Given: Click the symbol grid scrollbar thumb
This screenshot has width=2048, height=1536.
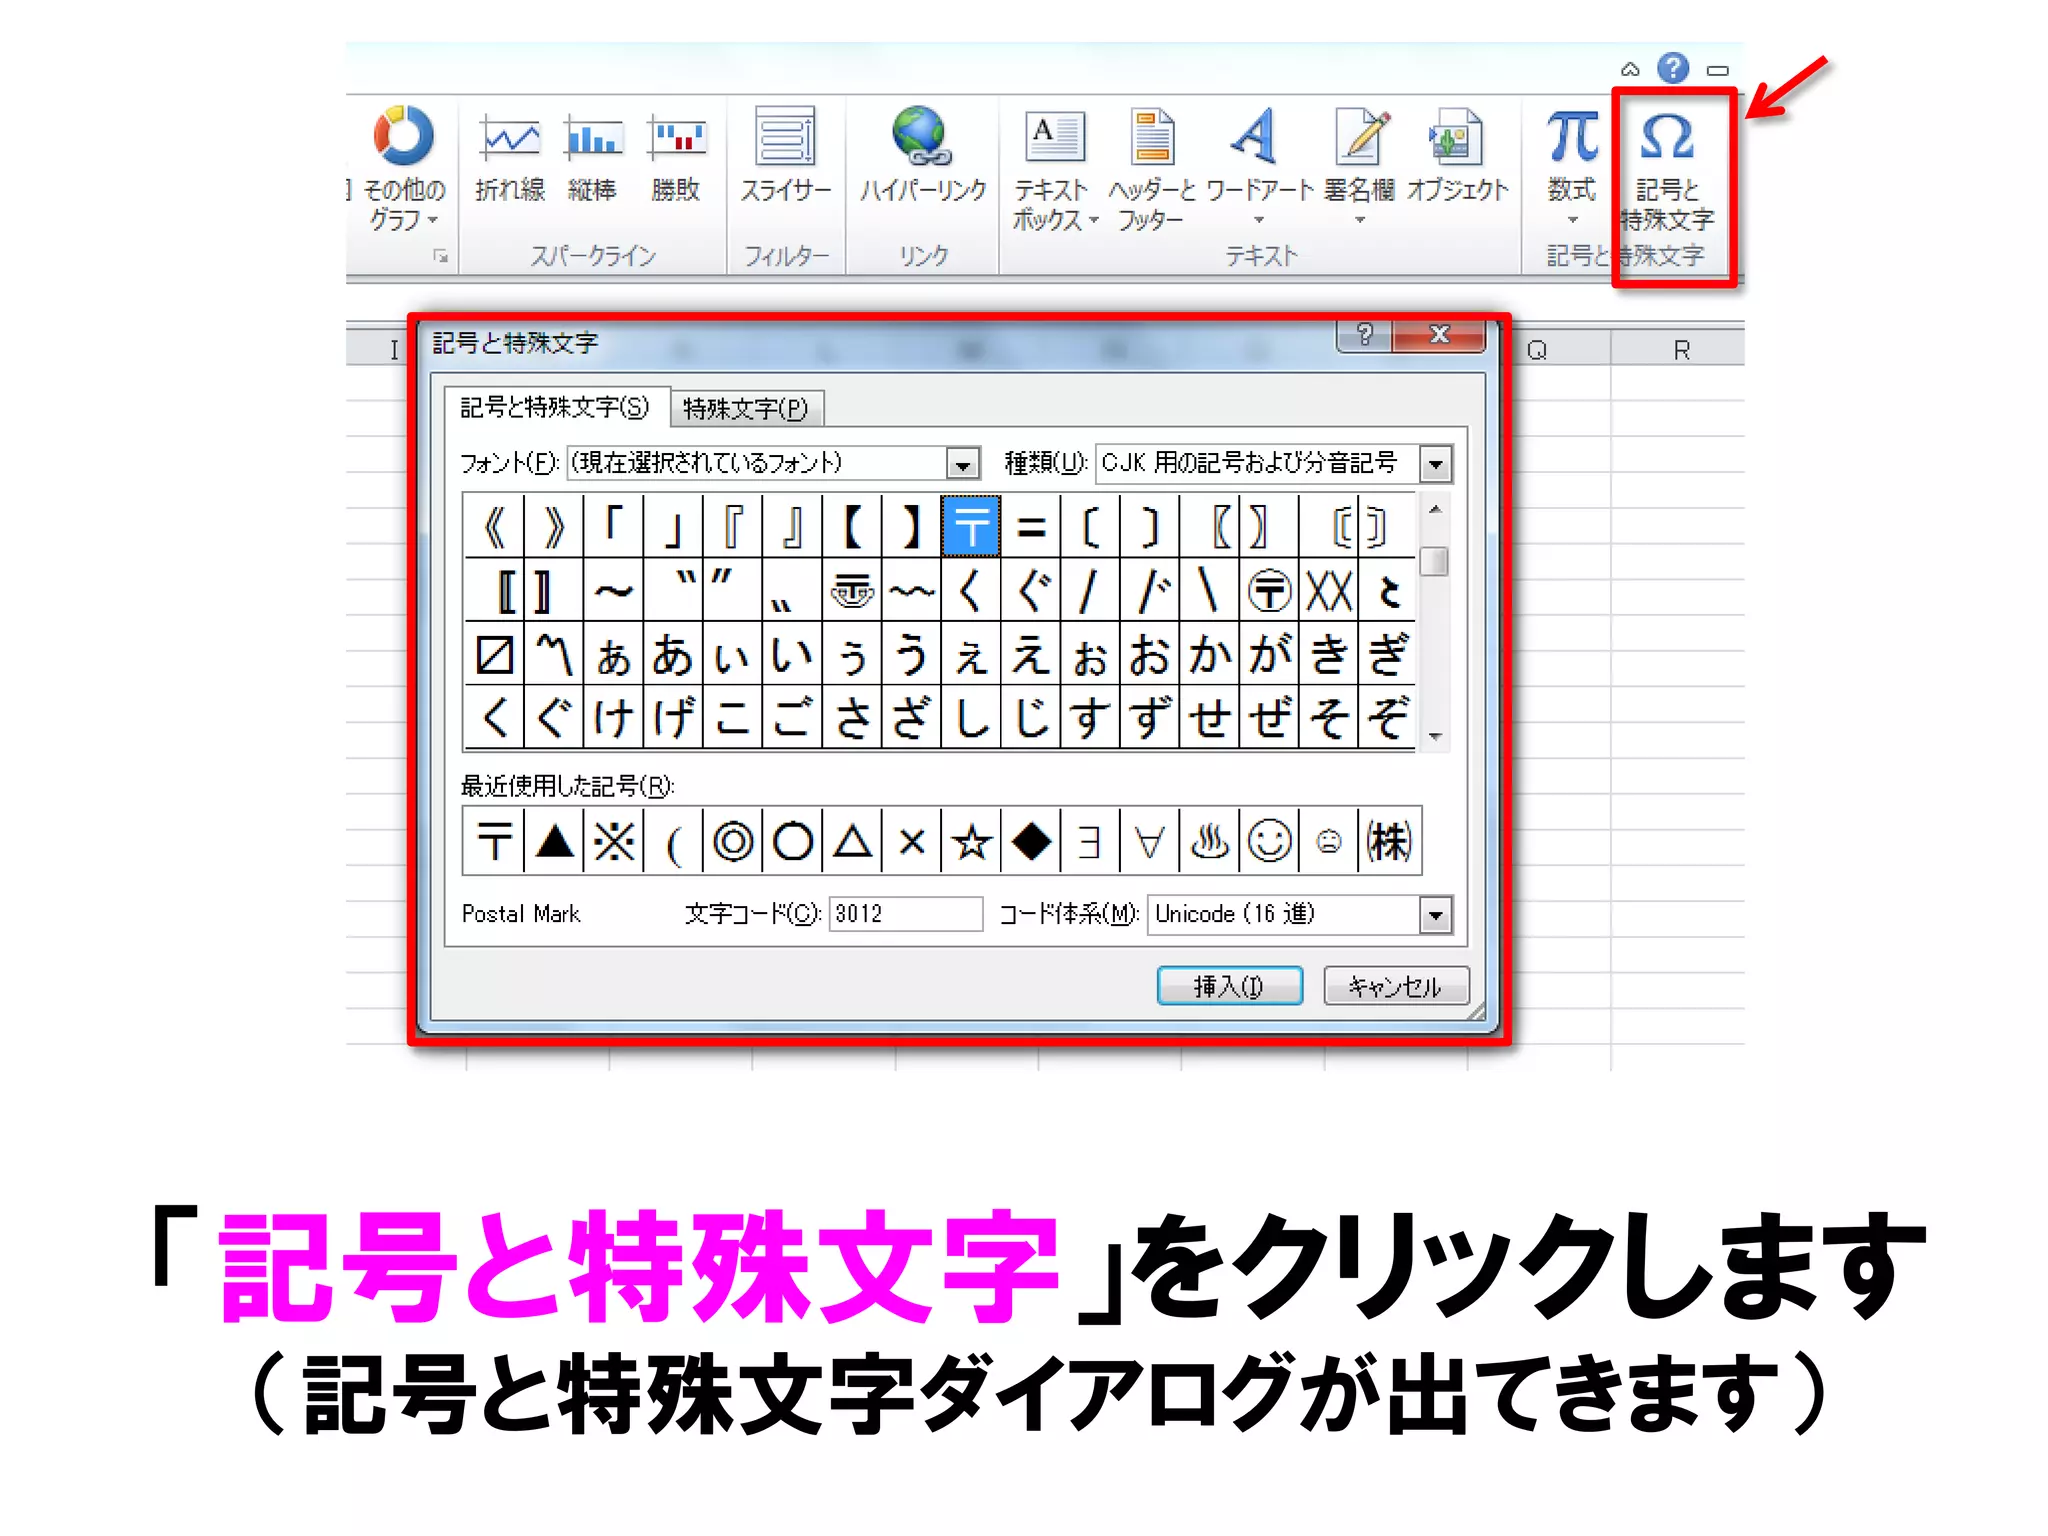Looking at the screenshot, I should pyautogui.click(x=1435, y=561).
